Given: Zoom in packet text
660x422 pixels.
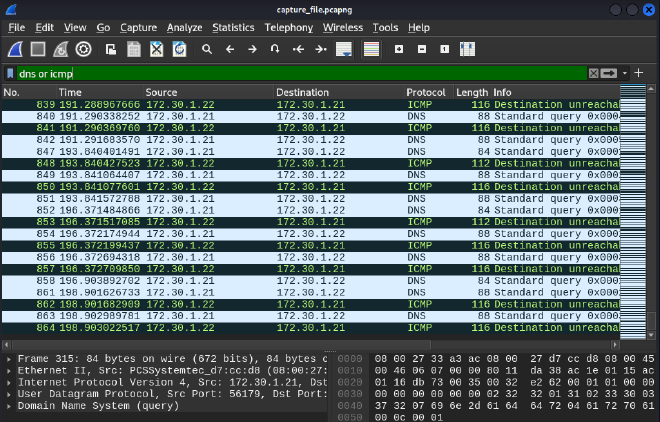Looking at the screenshot, I should coord(399,49).
